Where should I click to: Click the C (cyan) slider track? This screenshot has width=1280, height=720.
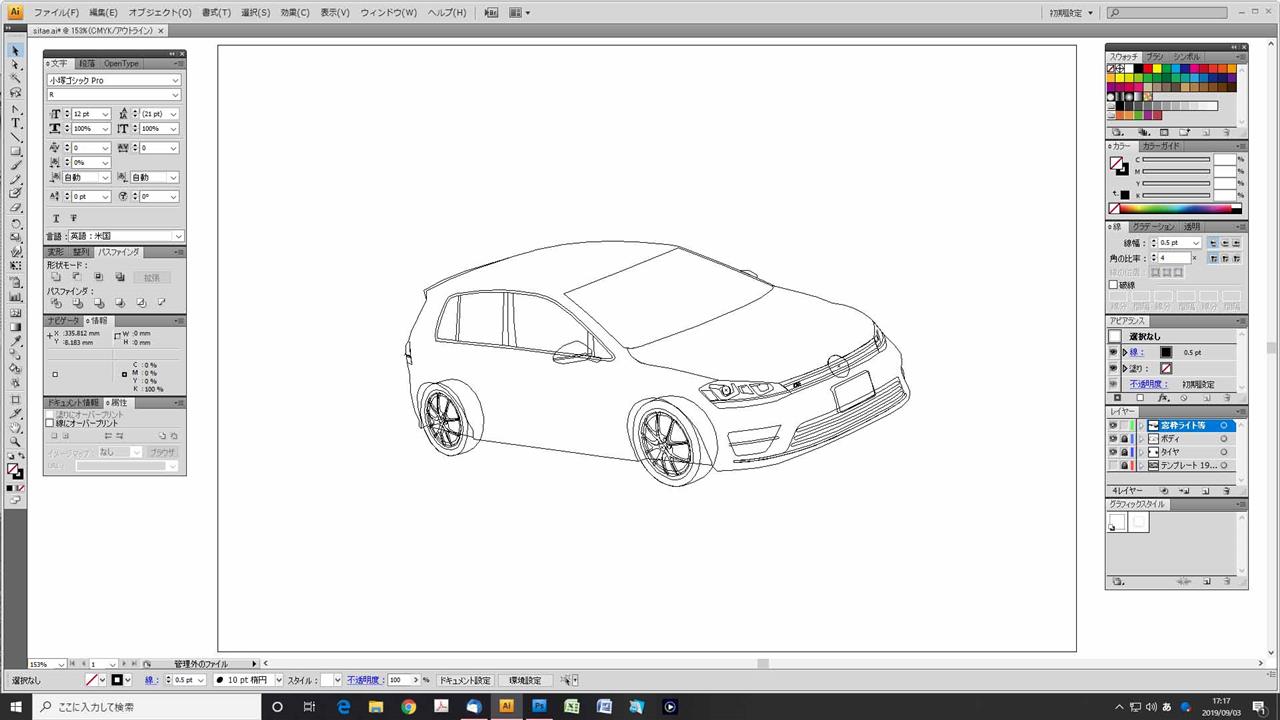click(x=1177, y=160)
